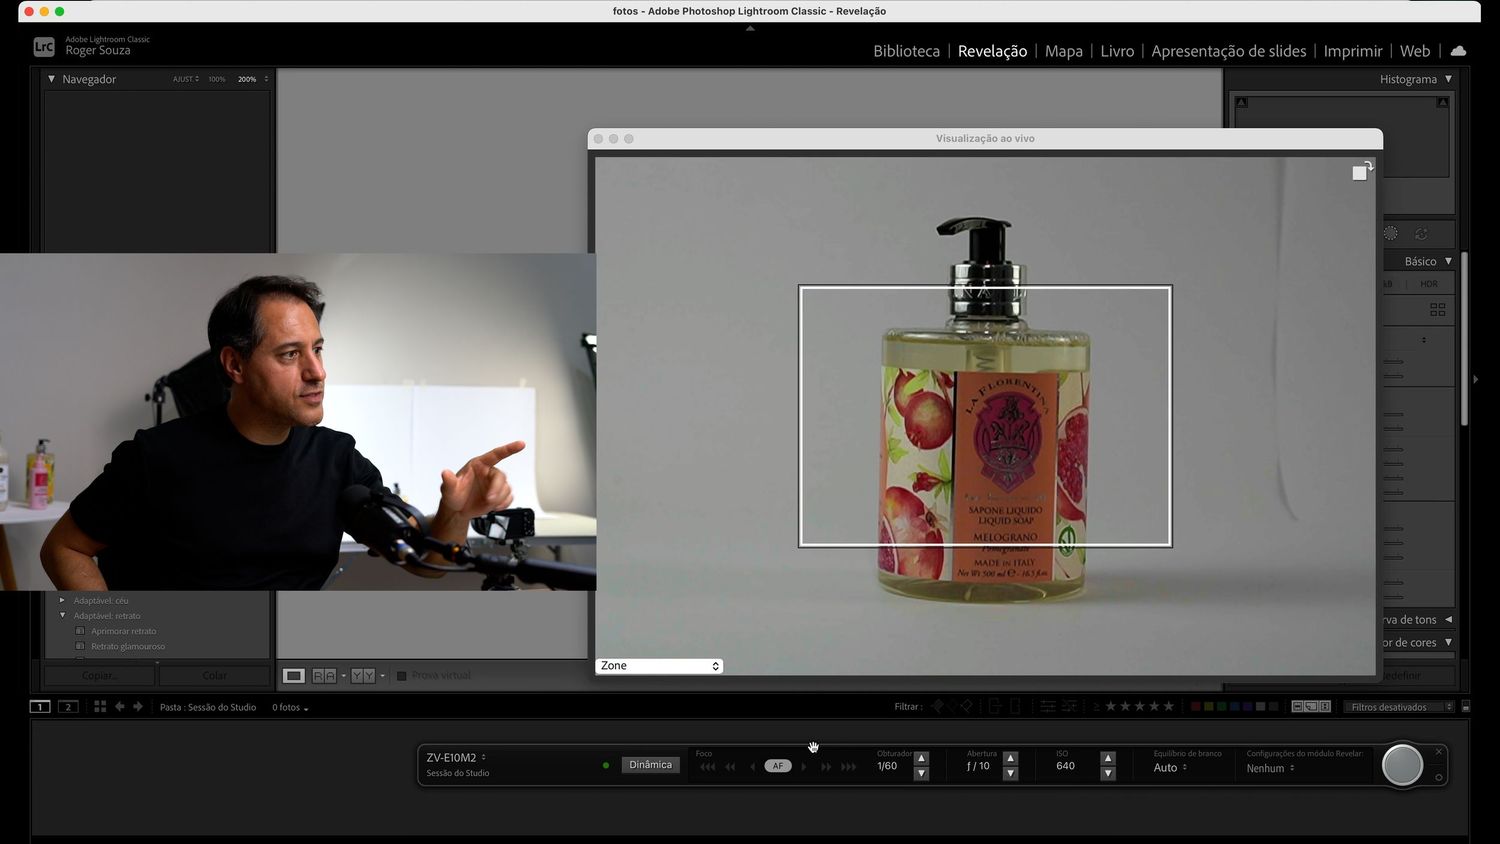Click the AF autofocus button
1500x844 pixels.
point(778,766)
